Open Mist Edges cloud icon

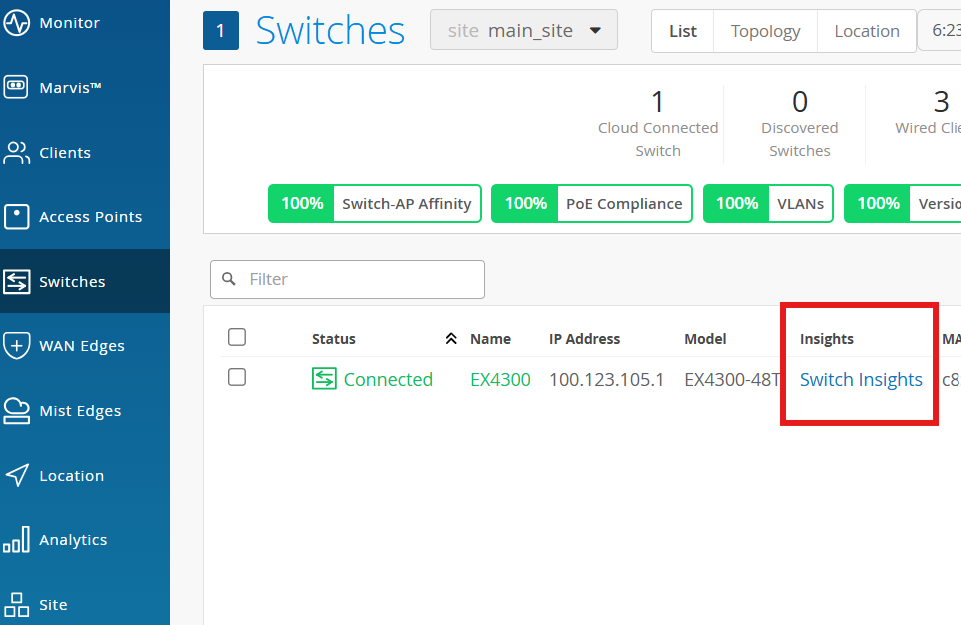17,411
